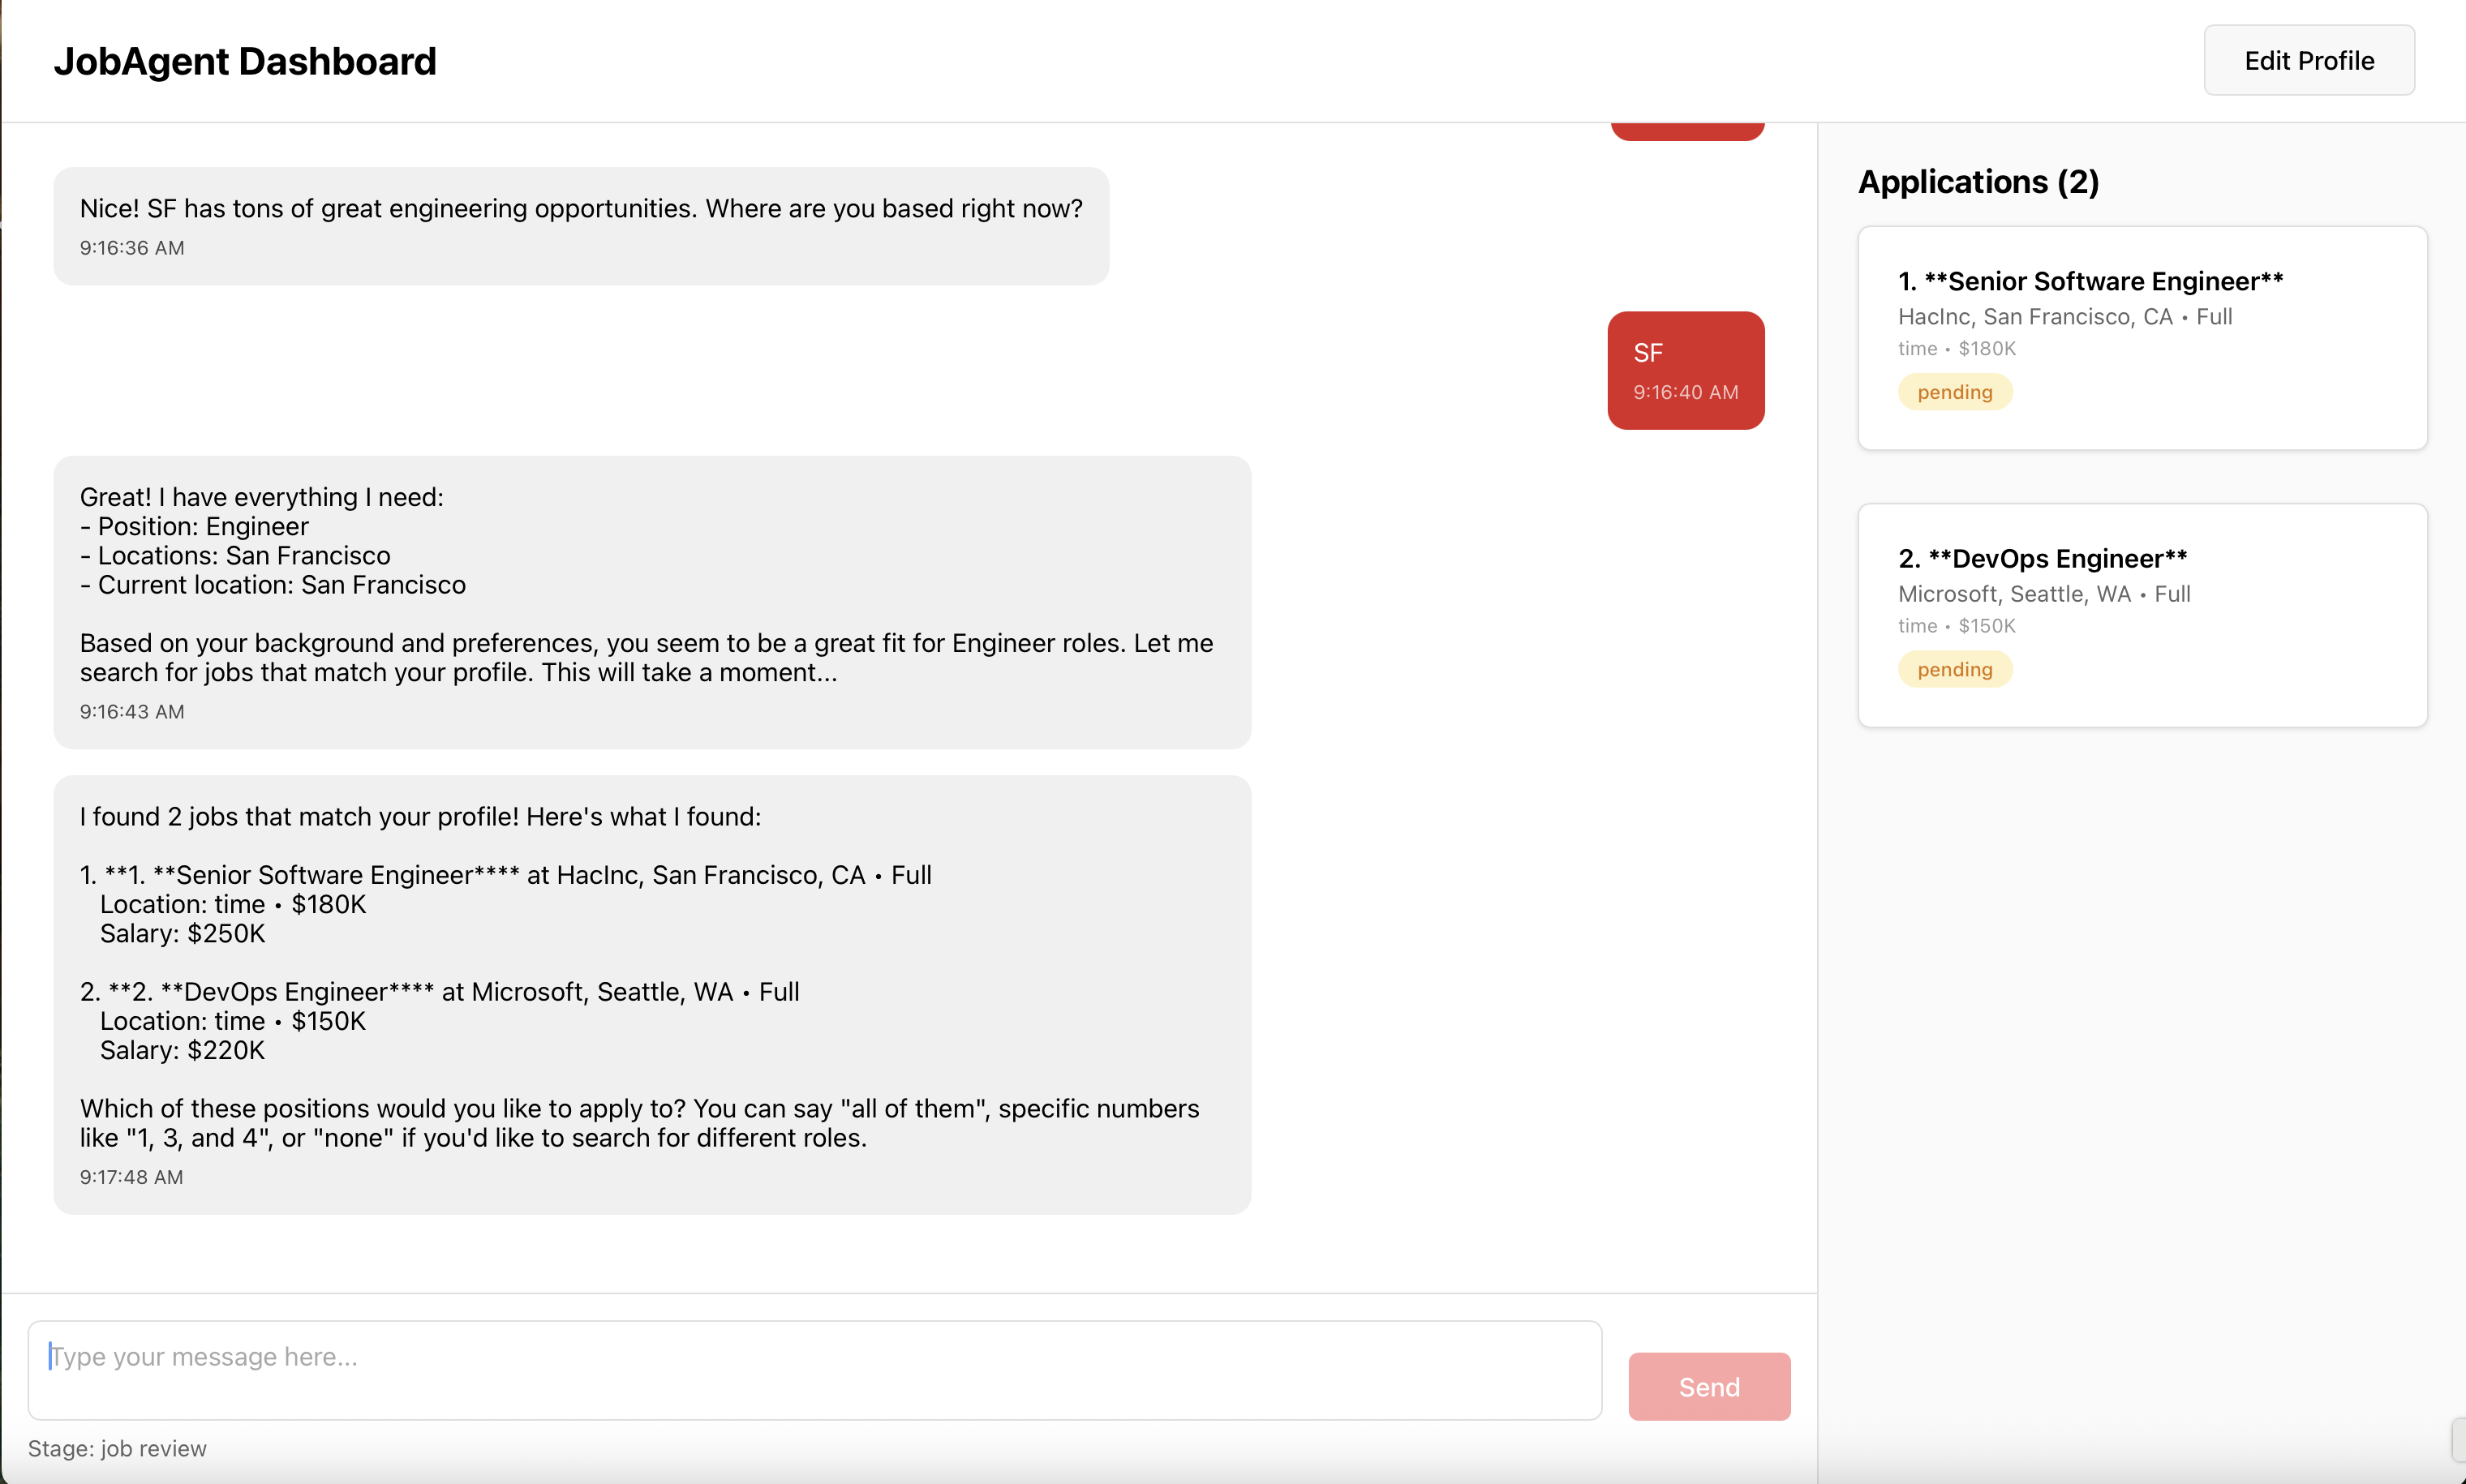The width and height of the screenshot is (2466, 1484).
Task: Click the Applications (2) heading
Action: coord(1977,182)
